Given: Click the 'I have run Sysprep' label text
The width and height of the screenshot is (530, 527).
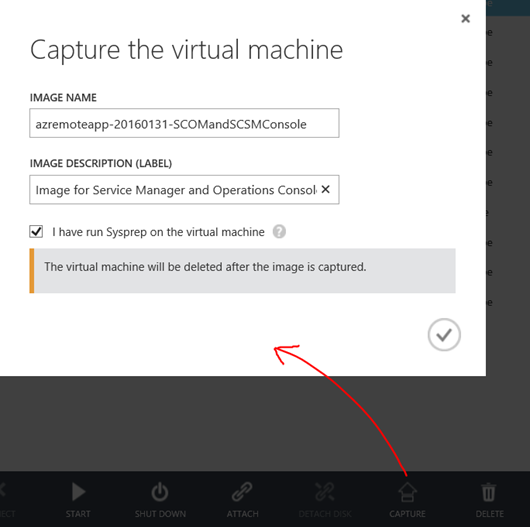Looking at the screenshot, I should 158,232.
